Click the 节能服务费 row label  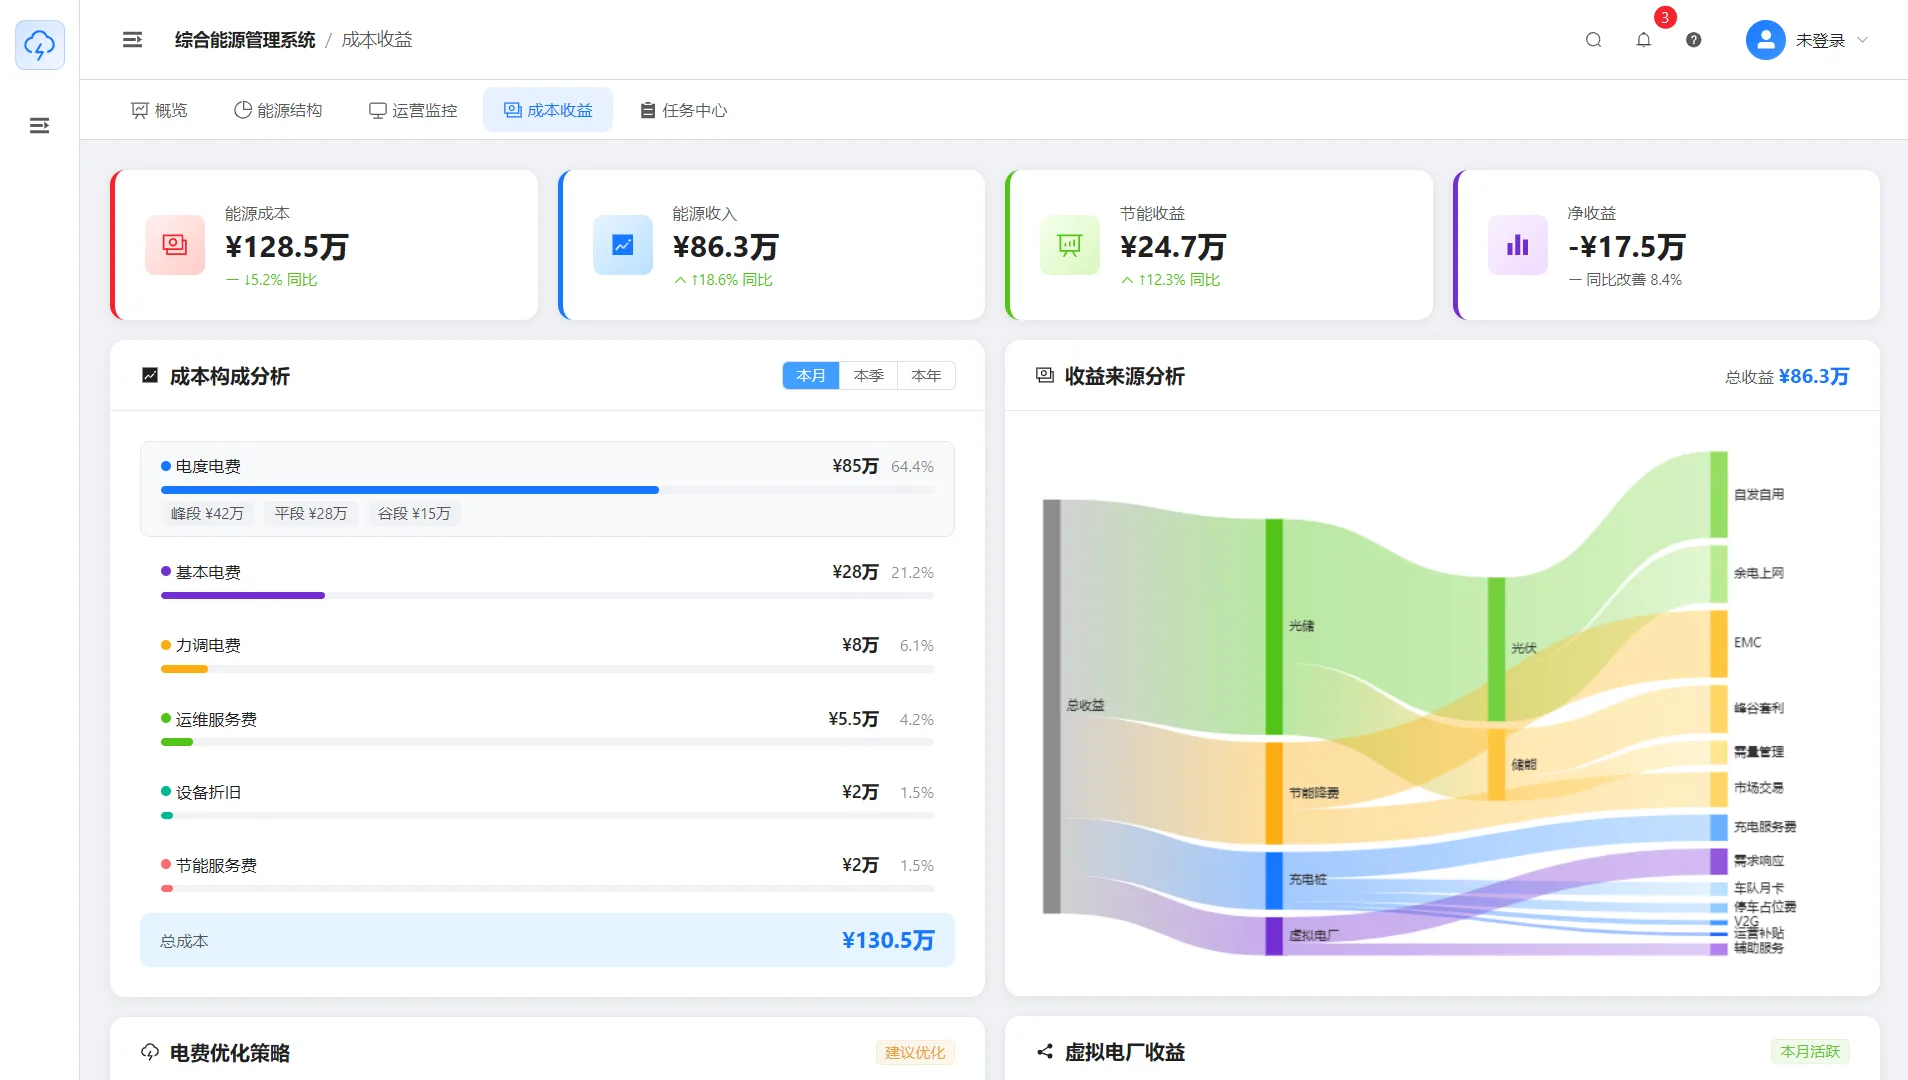[x=216, y=865]
